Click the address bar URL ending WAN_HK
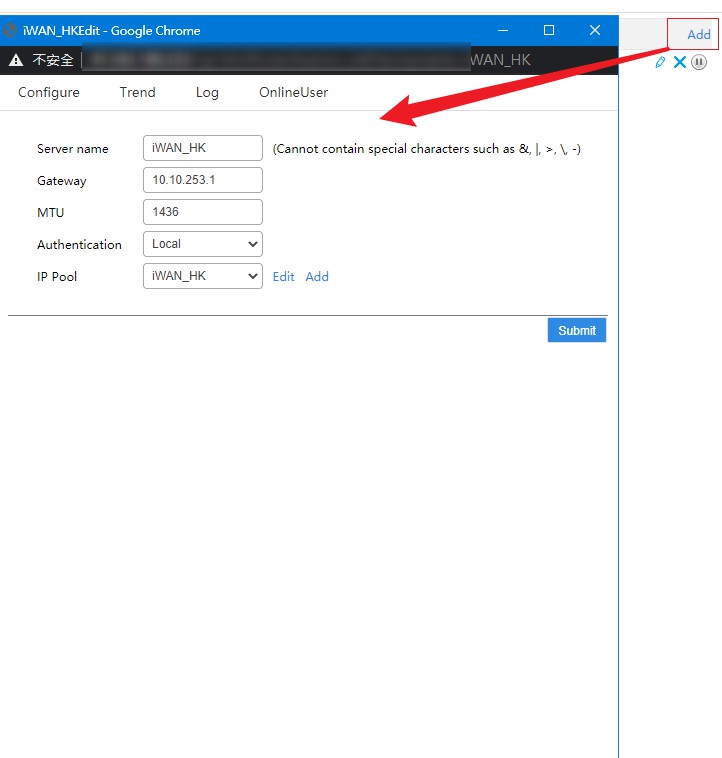Screen dimensions: 722x758 point(307,60)
